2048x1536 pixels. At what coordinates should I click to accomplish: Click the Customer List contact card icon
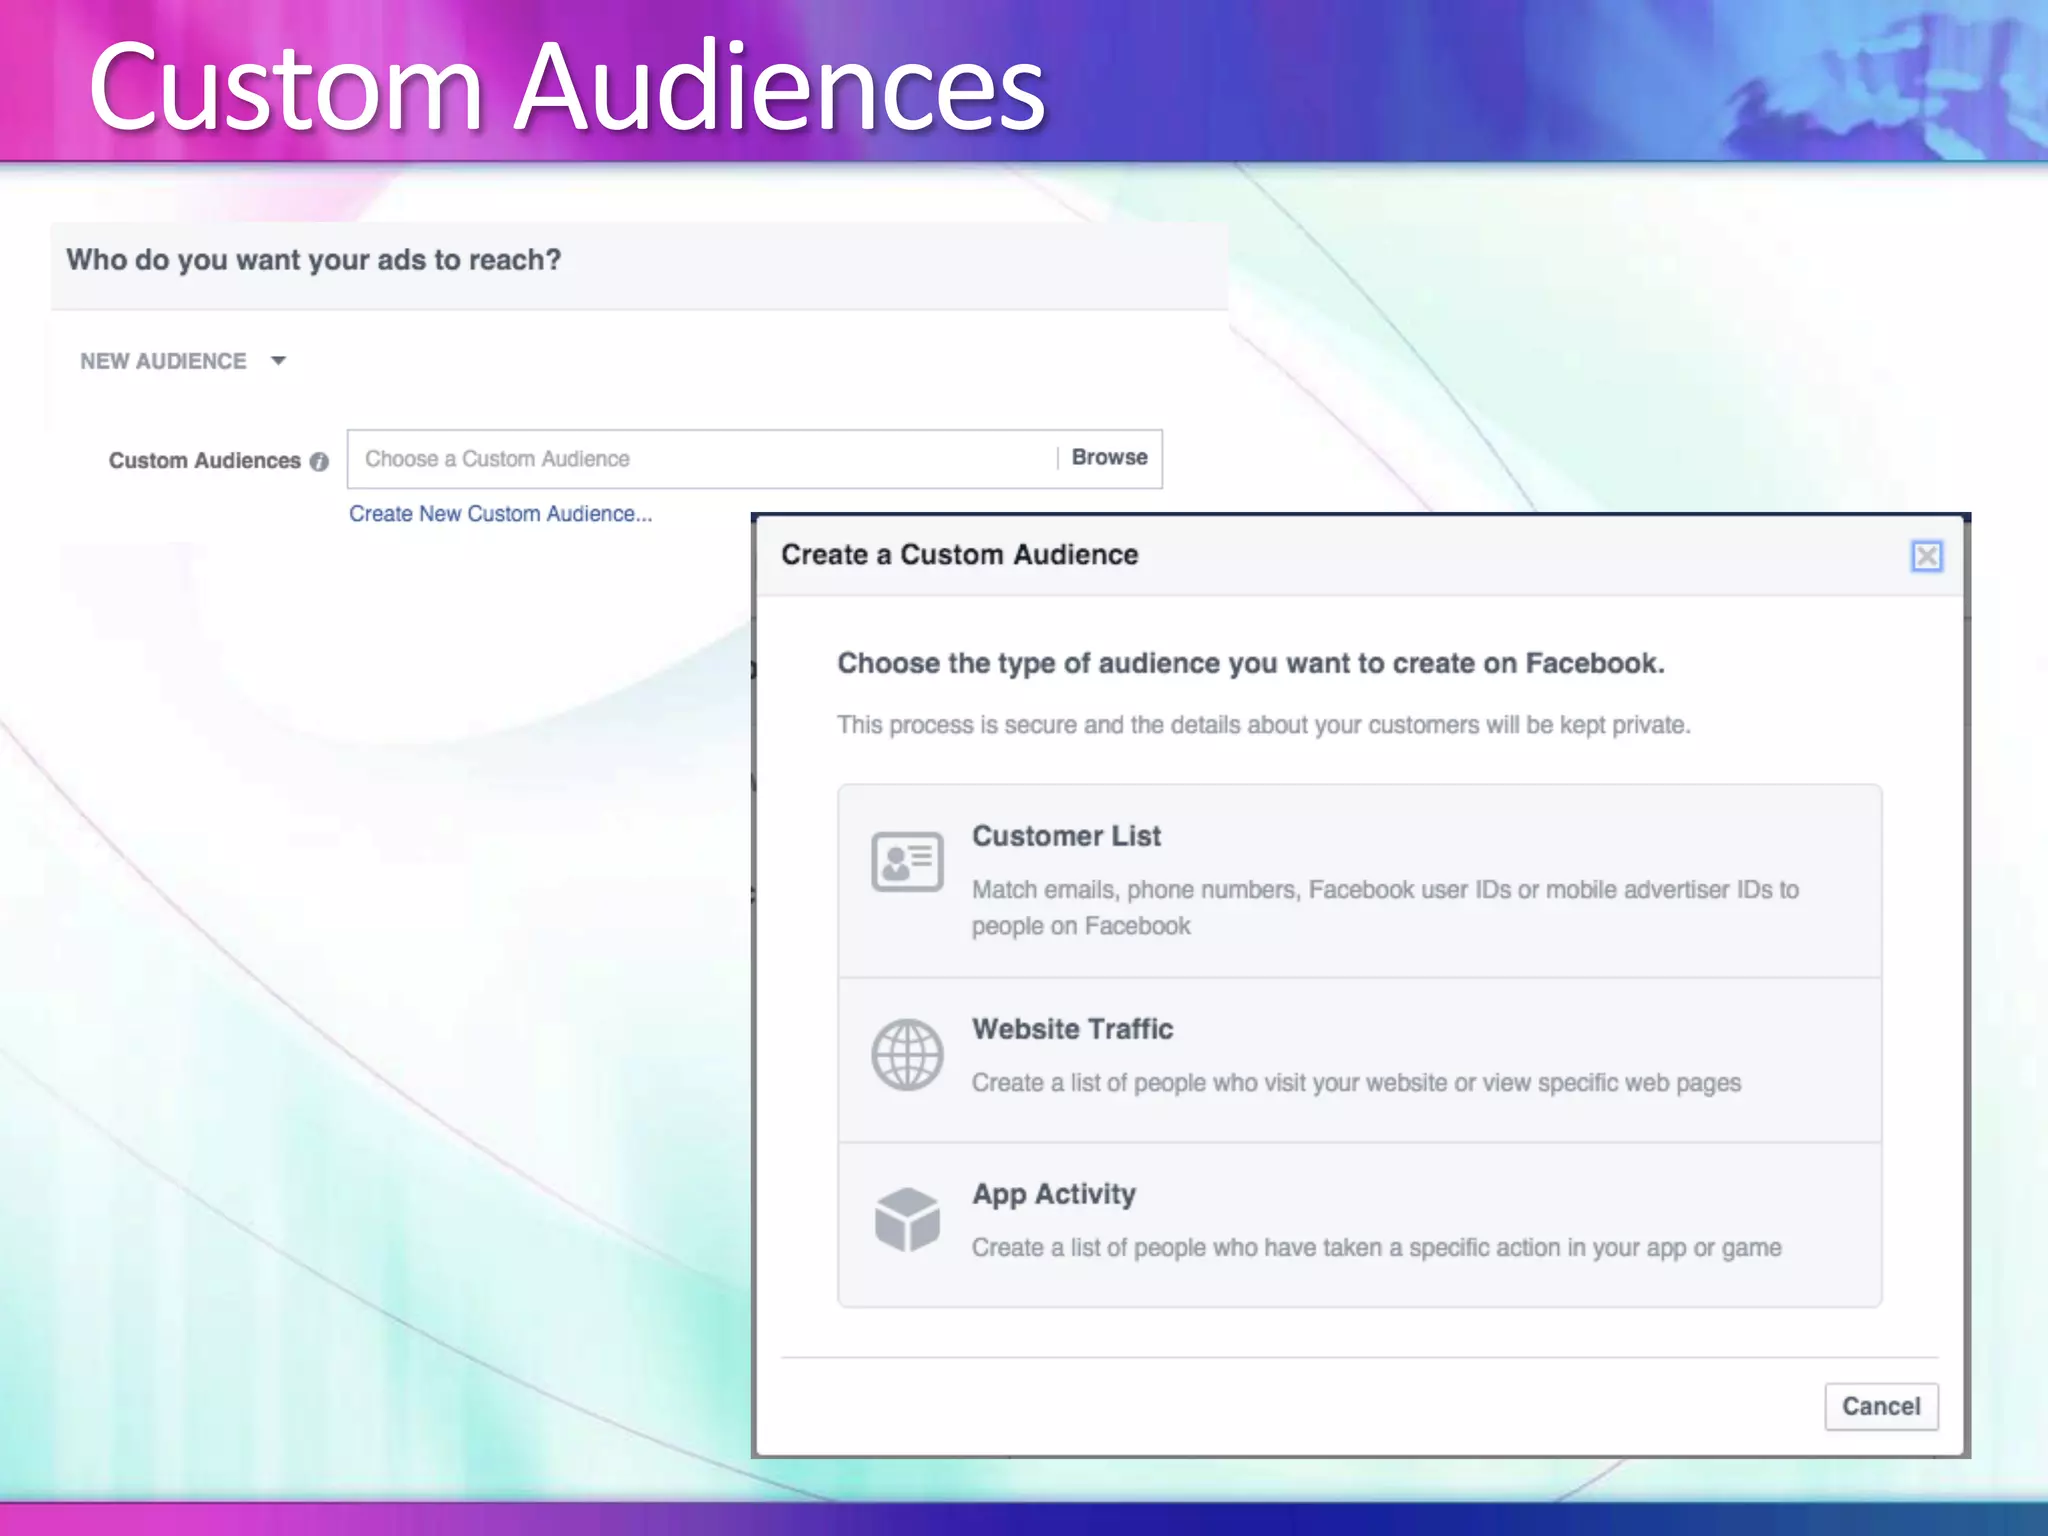(907, 861)
